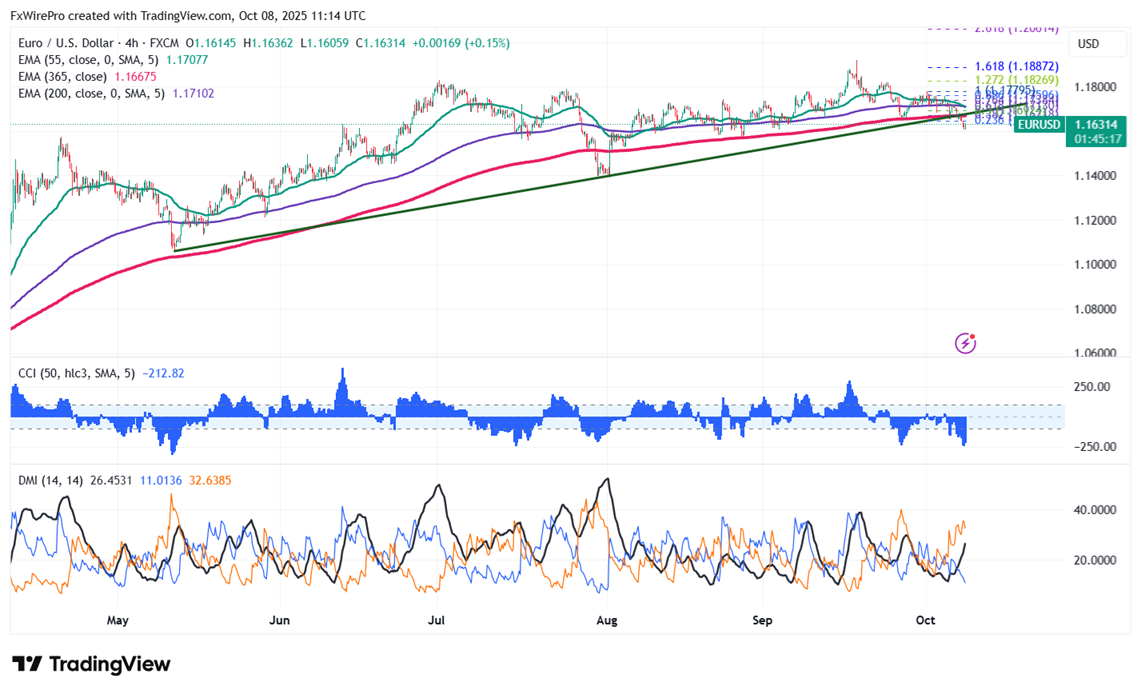Click the CCI (50, hlc3, SMA, 5) legend

point(76,373)
